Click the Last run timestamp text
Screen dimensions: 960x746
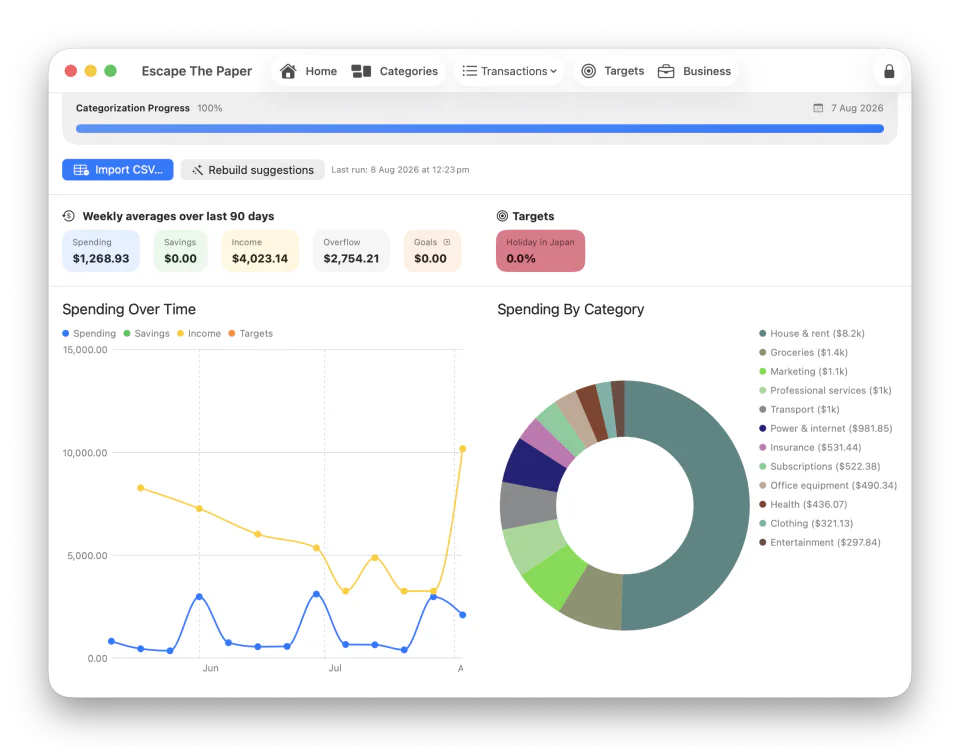pyautogui.click(x=400, y=170)
